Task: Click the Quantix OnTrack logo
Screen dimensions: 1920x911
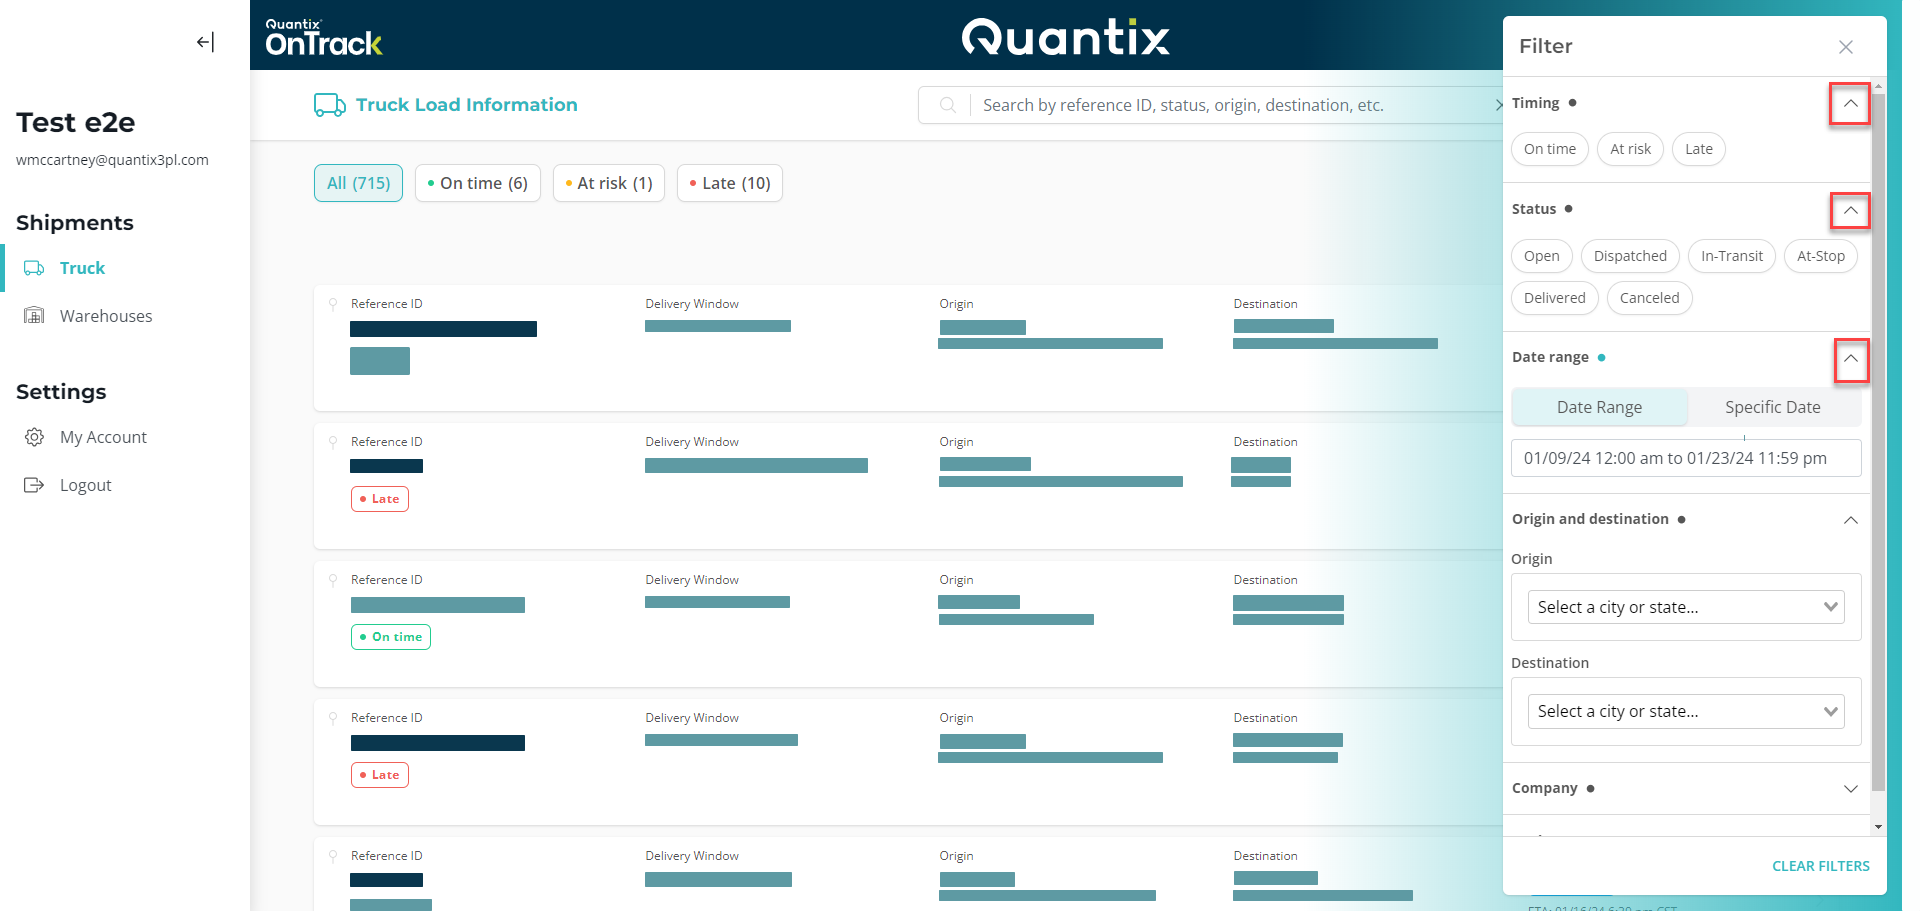Action: click(x=322, y=35)
